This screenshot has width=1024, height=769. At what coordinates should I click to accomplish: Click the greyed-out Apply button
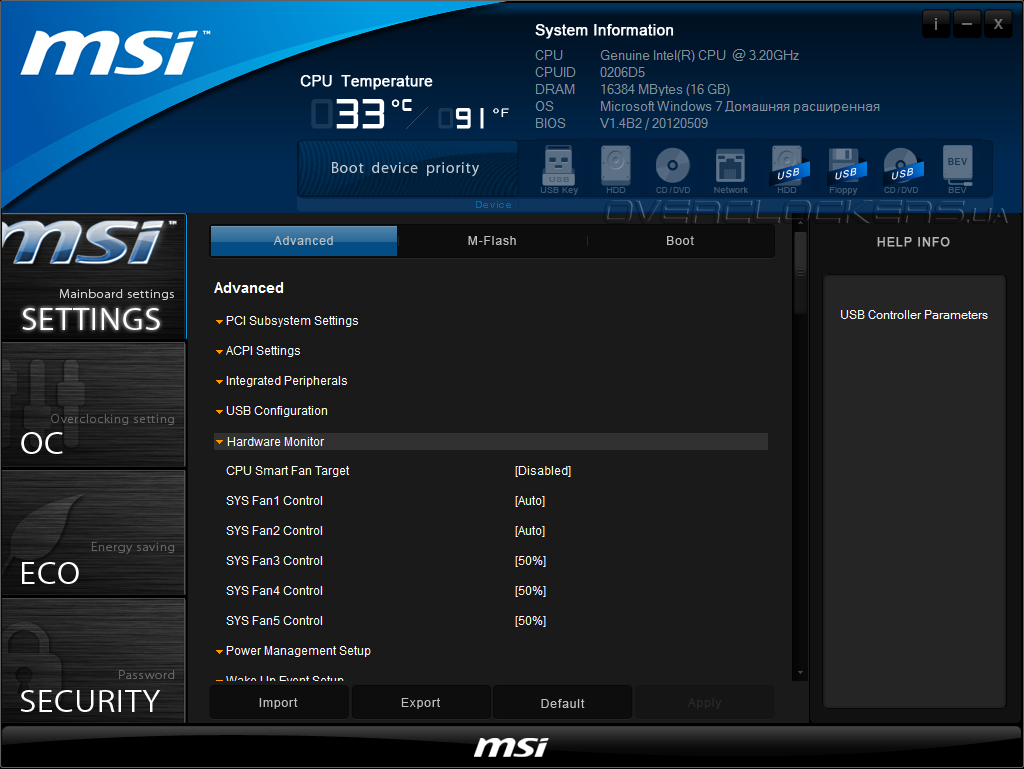(704, 702)
